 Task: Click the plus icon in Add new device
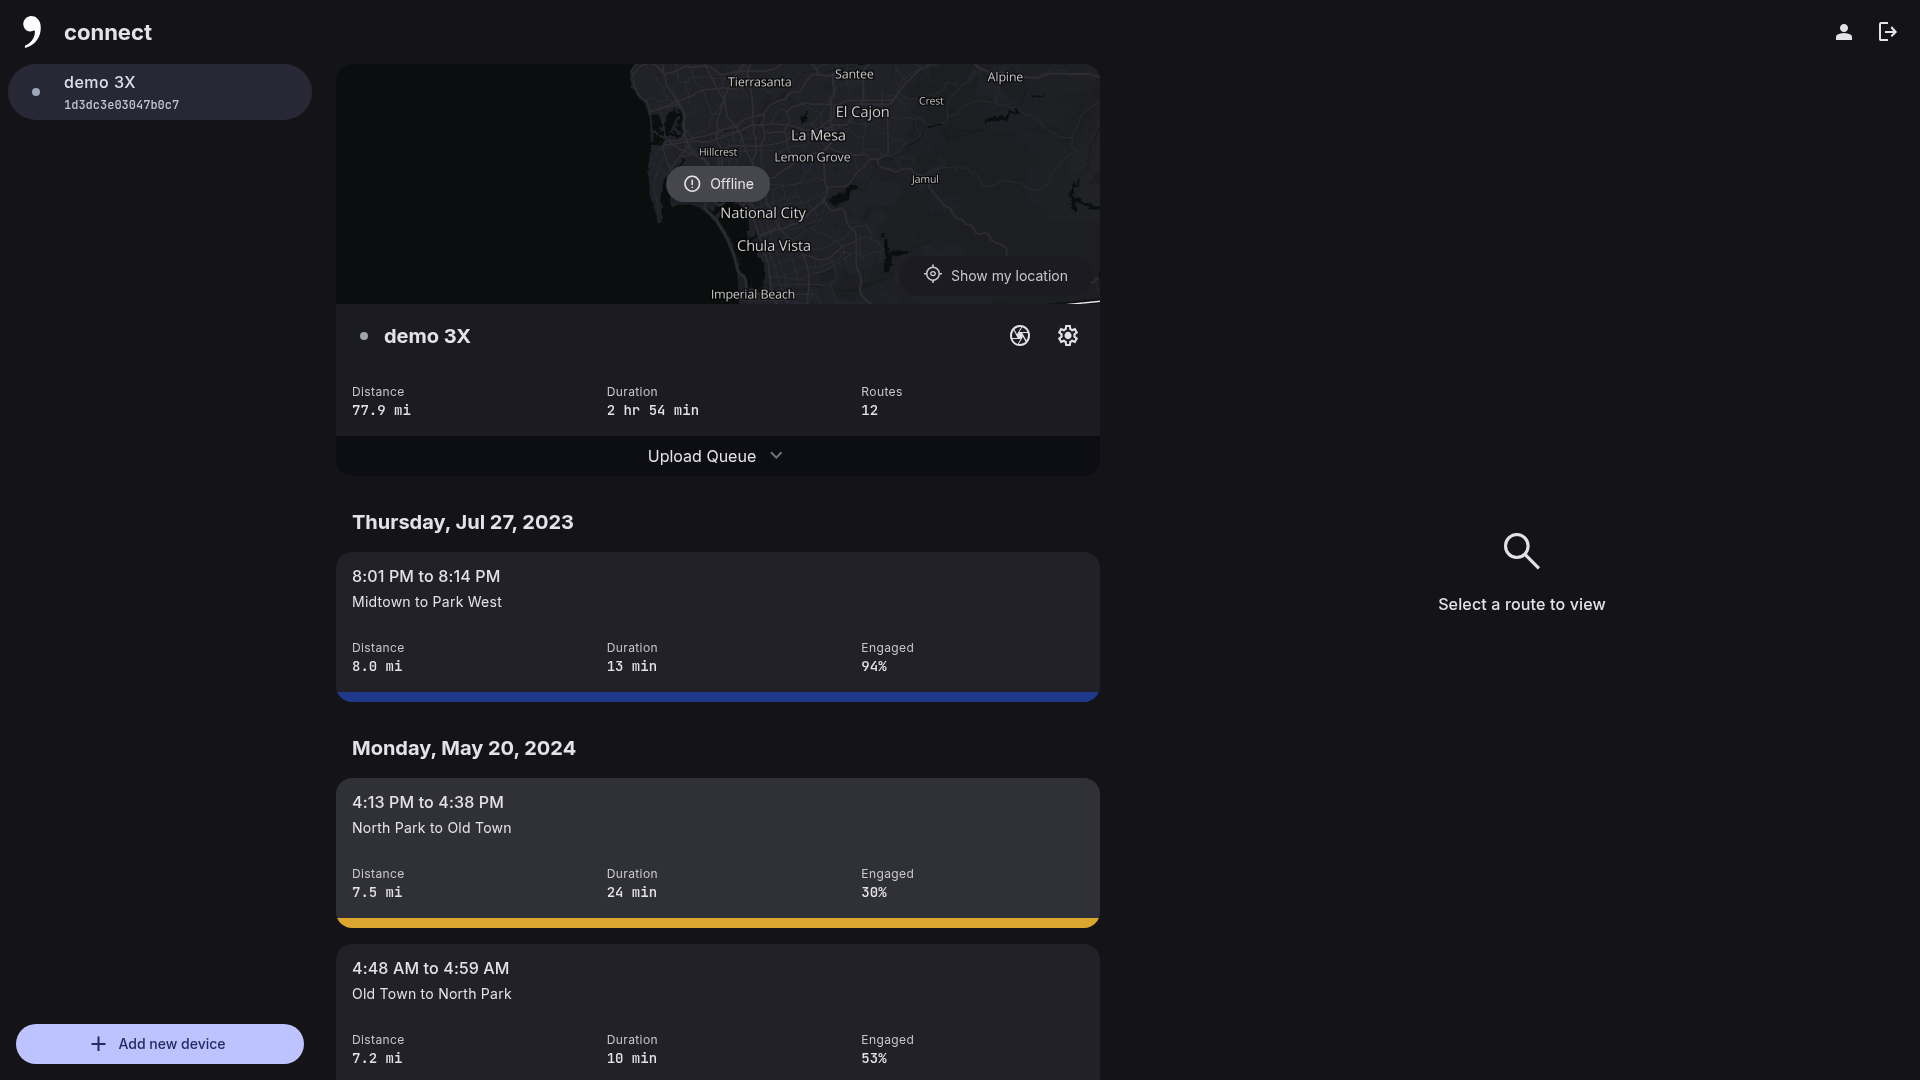(x=98, y=1044)
